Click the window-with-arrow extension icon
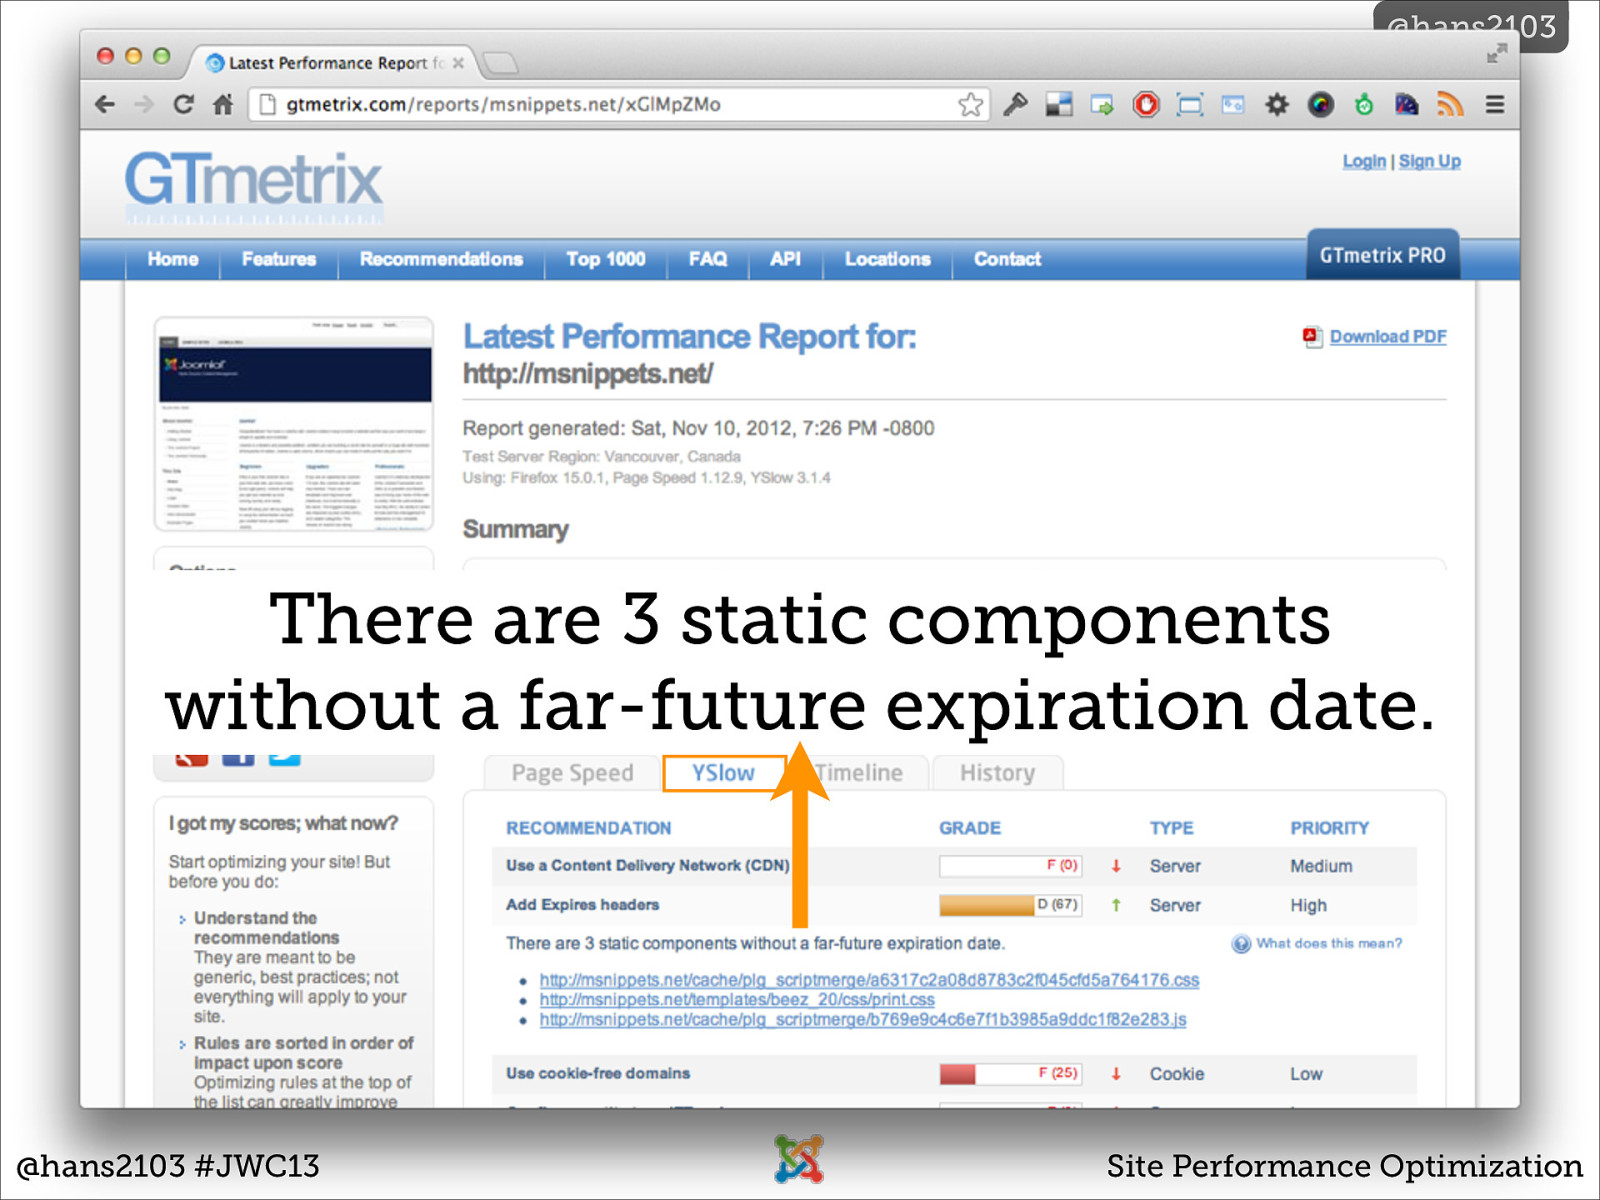This screenshot has width=1600, height=1200. 1102,104
